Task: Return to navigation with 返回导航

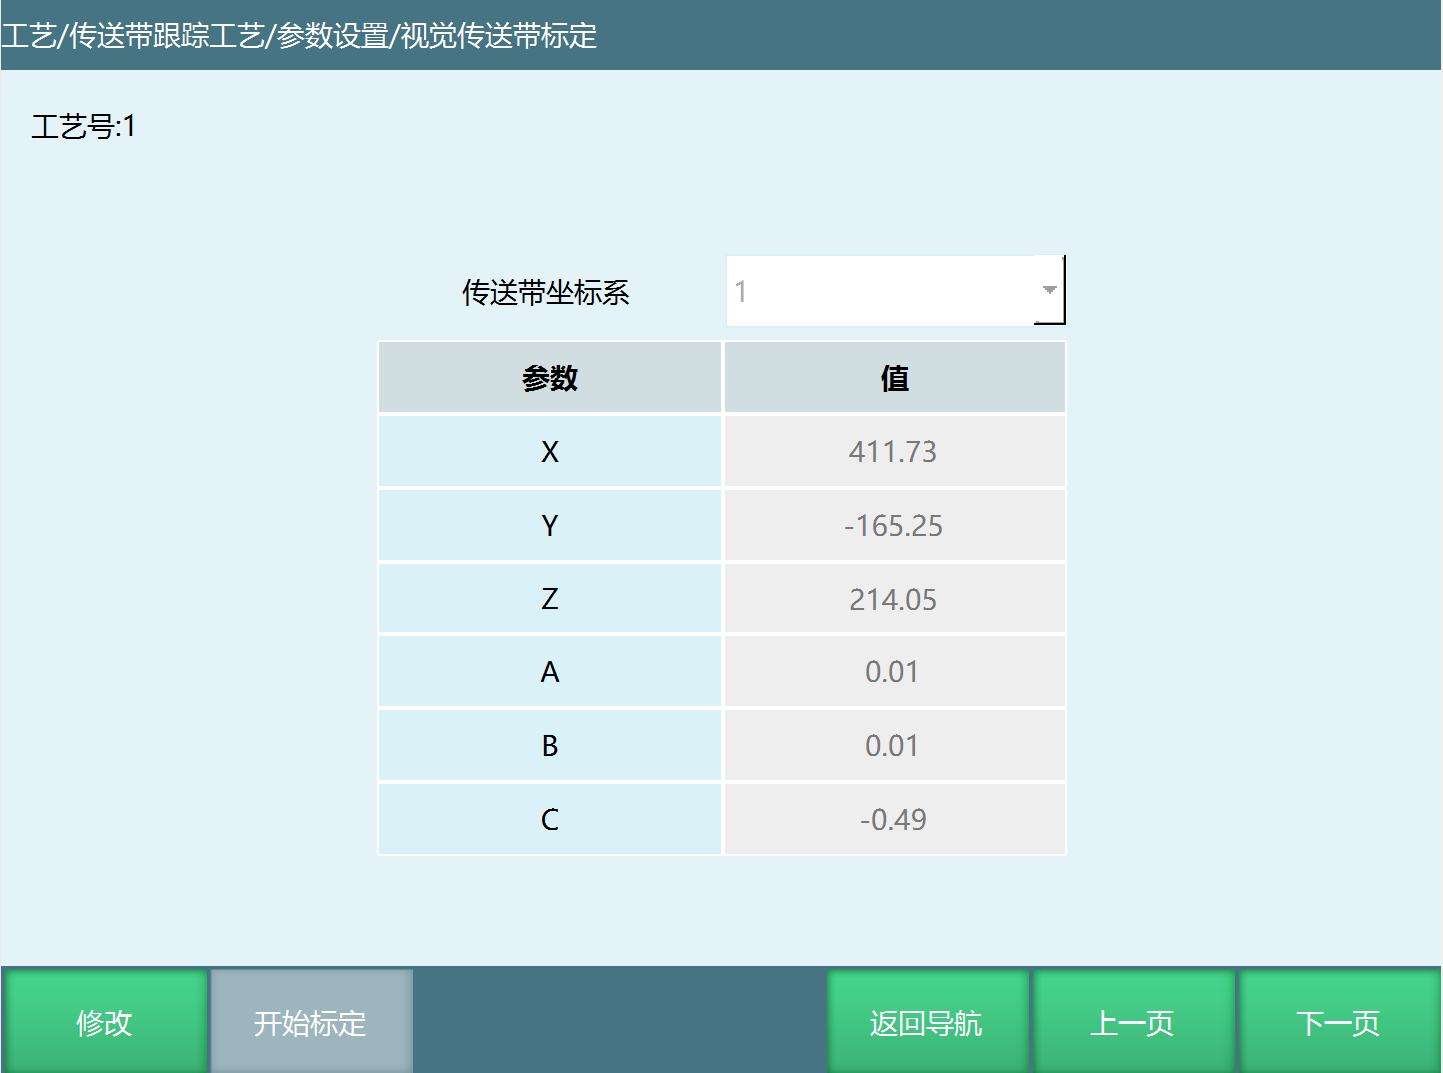Action: coord(927,1021)
